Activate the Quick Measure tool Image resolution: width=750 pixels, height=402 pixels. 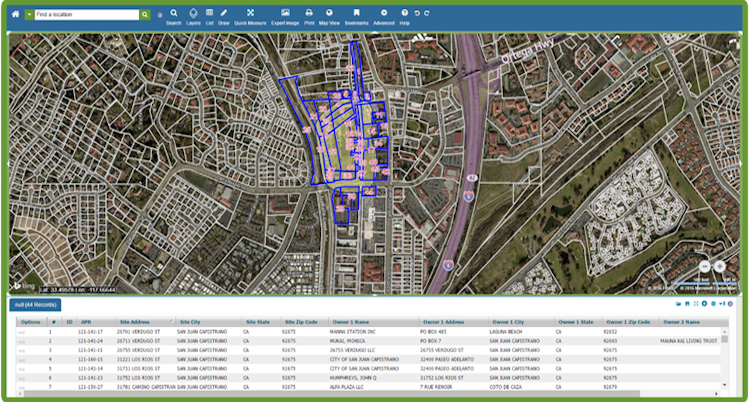[x=250, y=13]
